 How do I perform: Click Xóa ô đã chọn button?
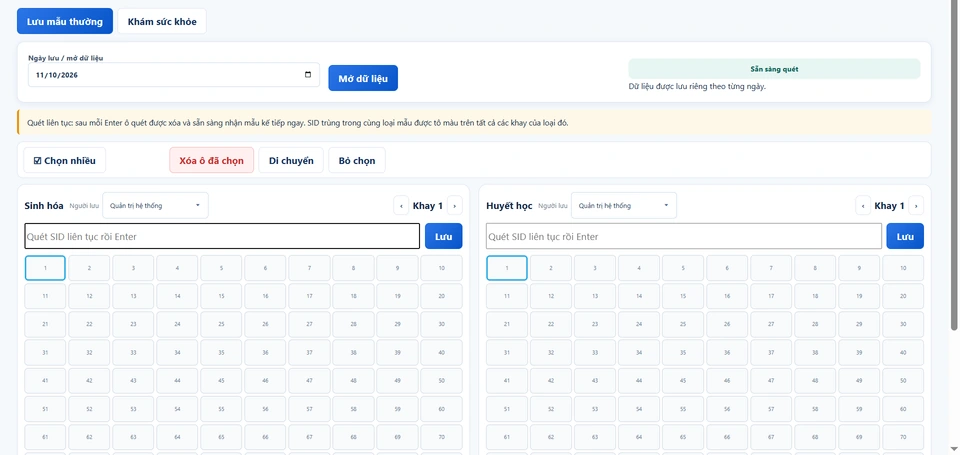tap(211, 160)
